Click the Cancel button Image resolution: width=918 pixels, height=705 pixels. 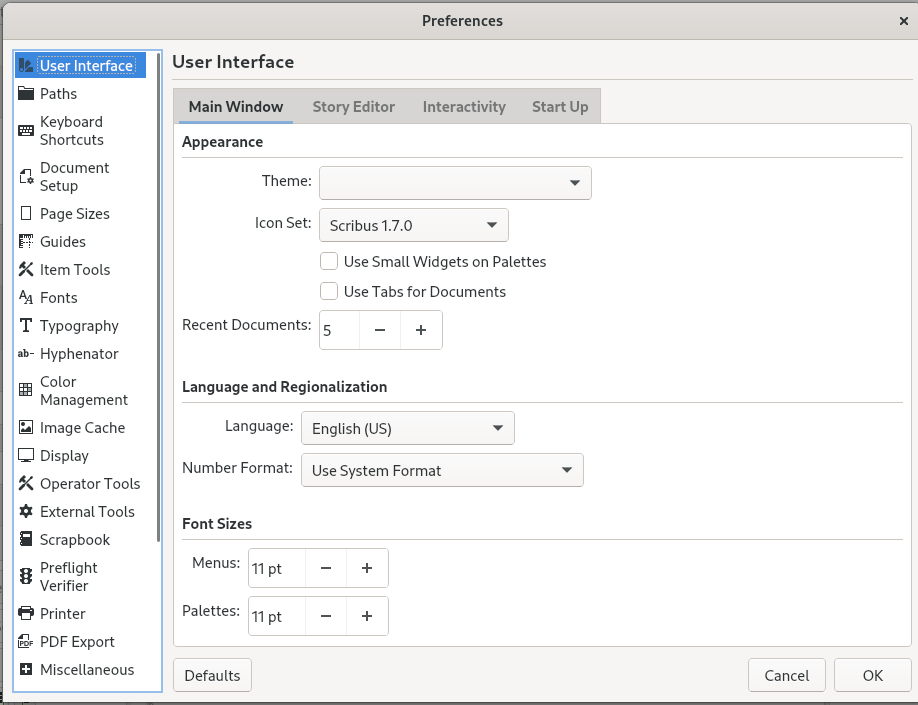click(x=786, y=676)
